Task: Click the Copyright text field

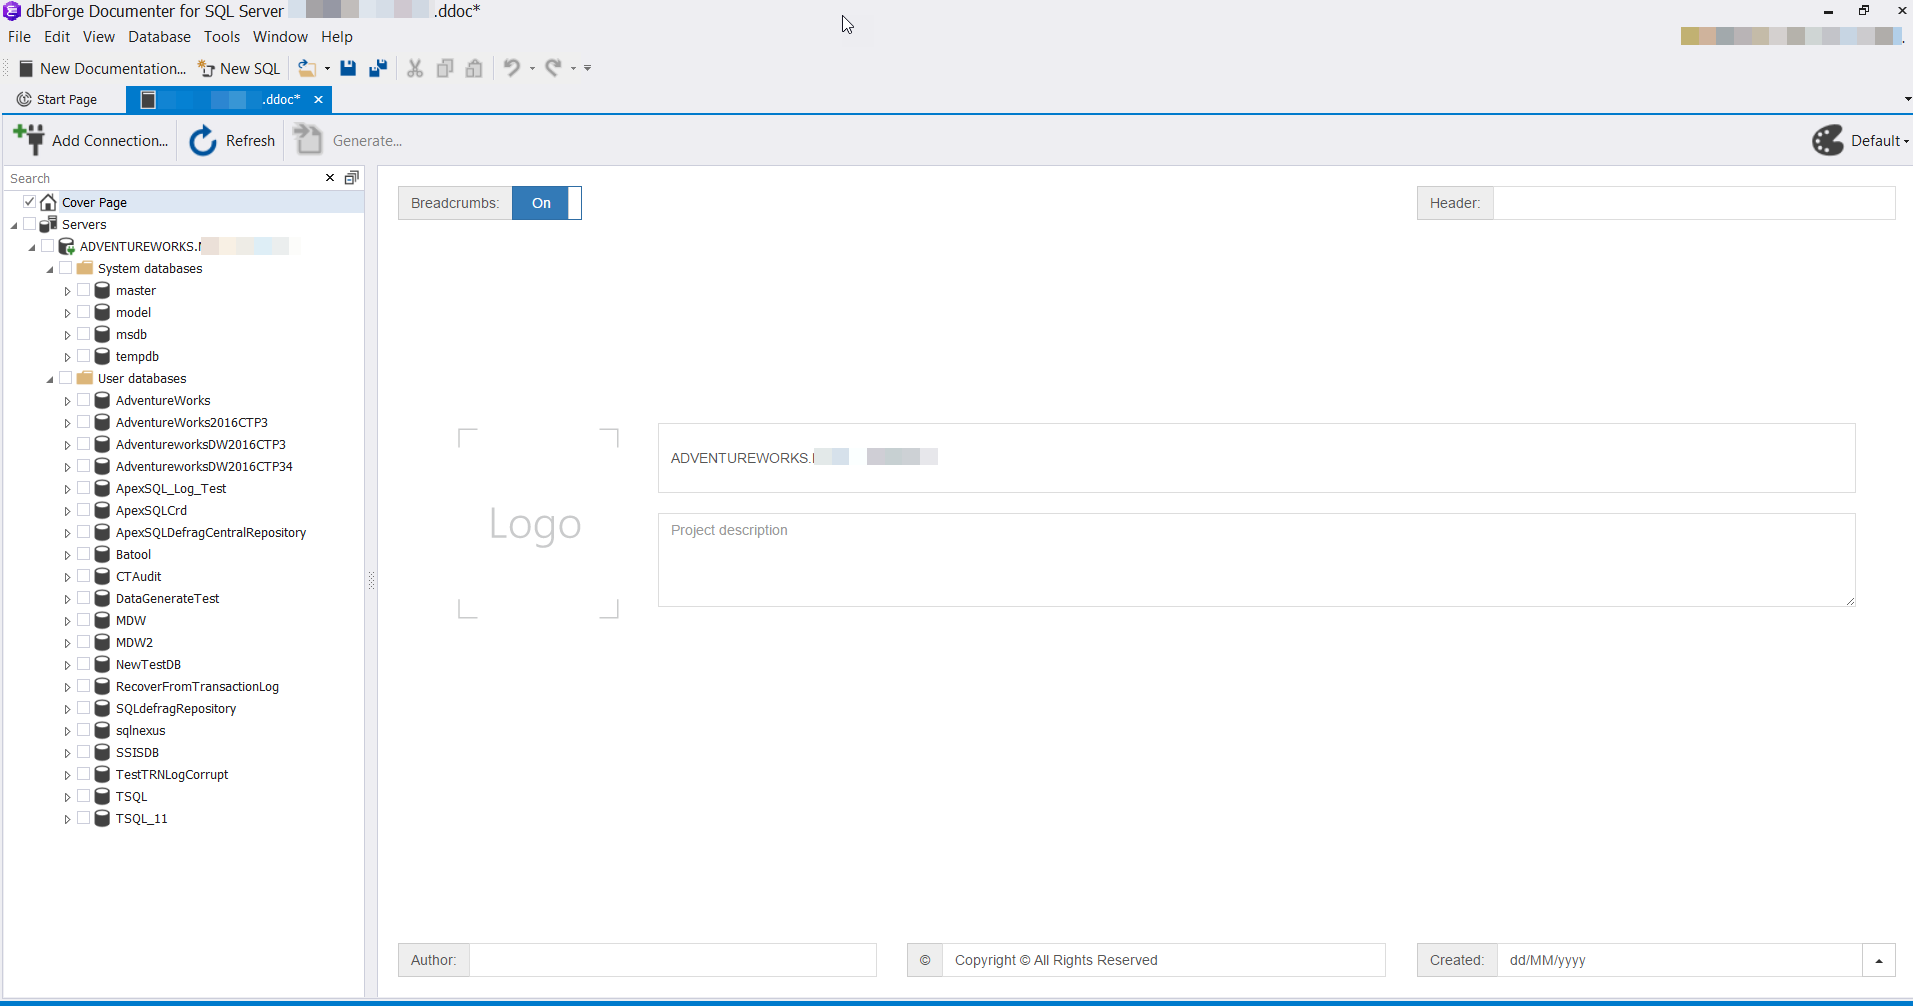Action: pos(1163,960)
